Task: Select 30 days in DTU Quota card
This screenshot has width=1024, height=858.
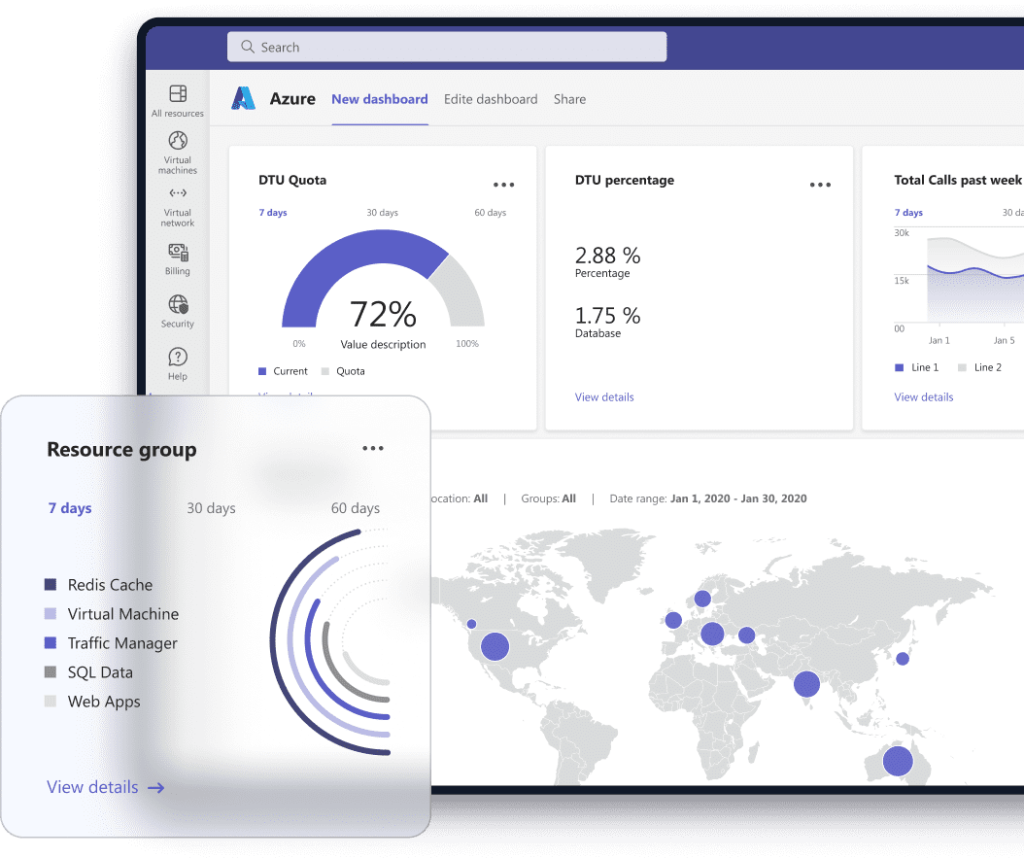Action: (382, 213)
